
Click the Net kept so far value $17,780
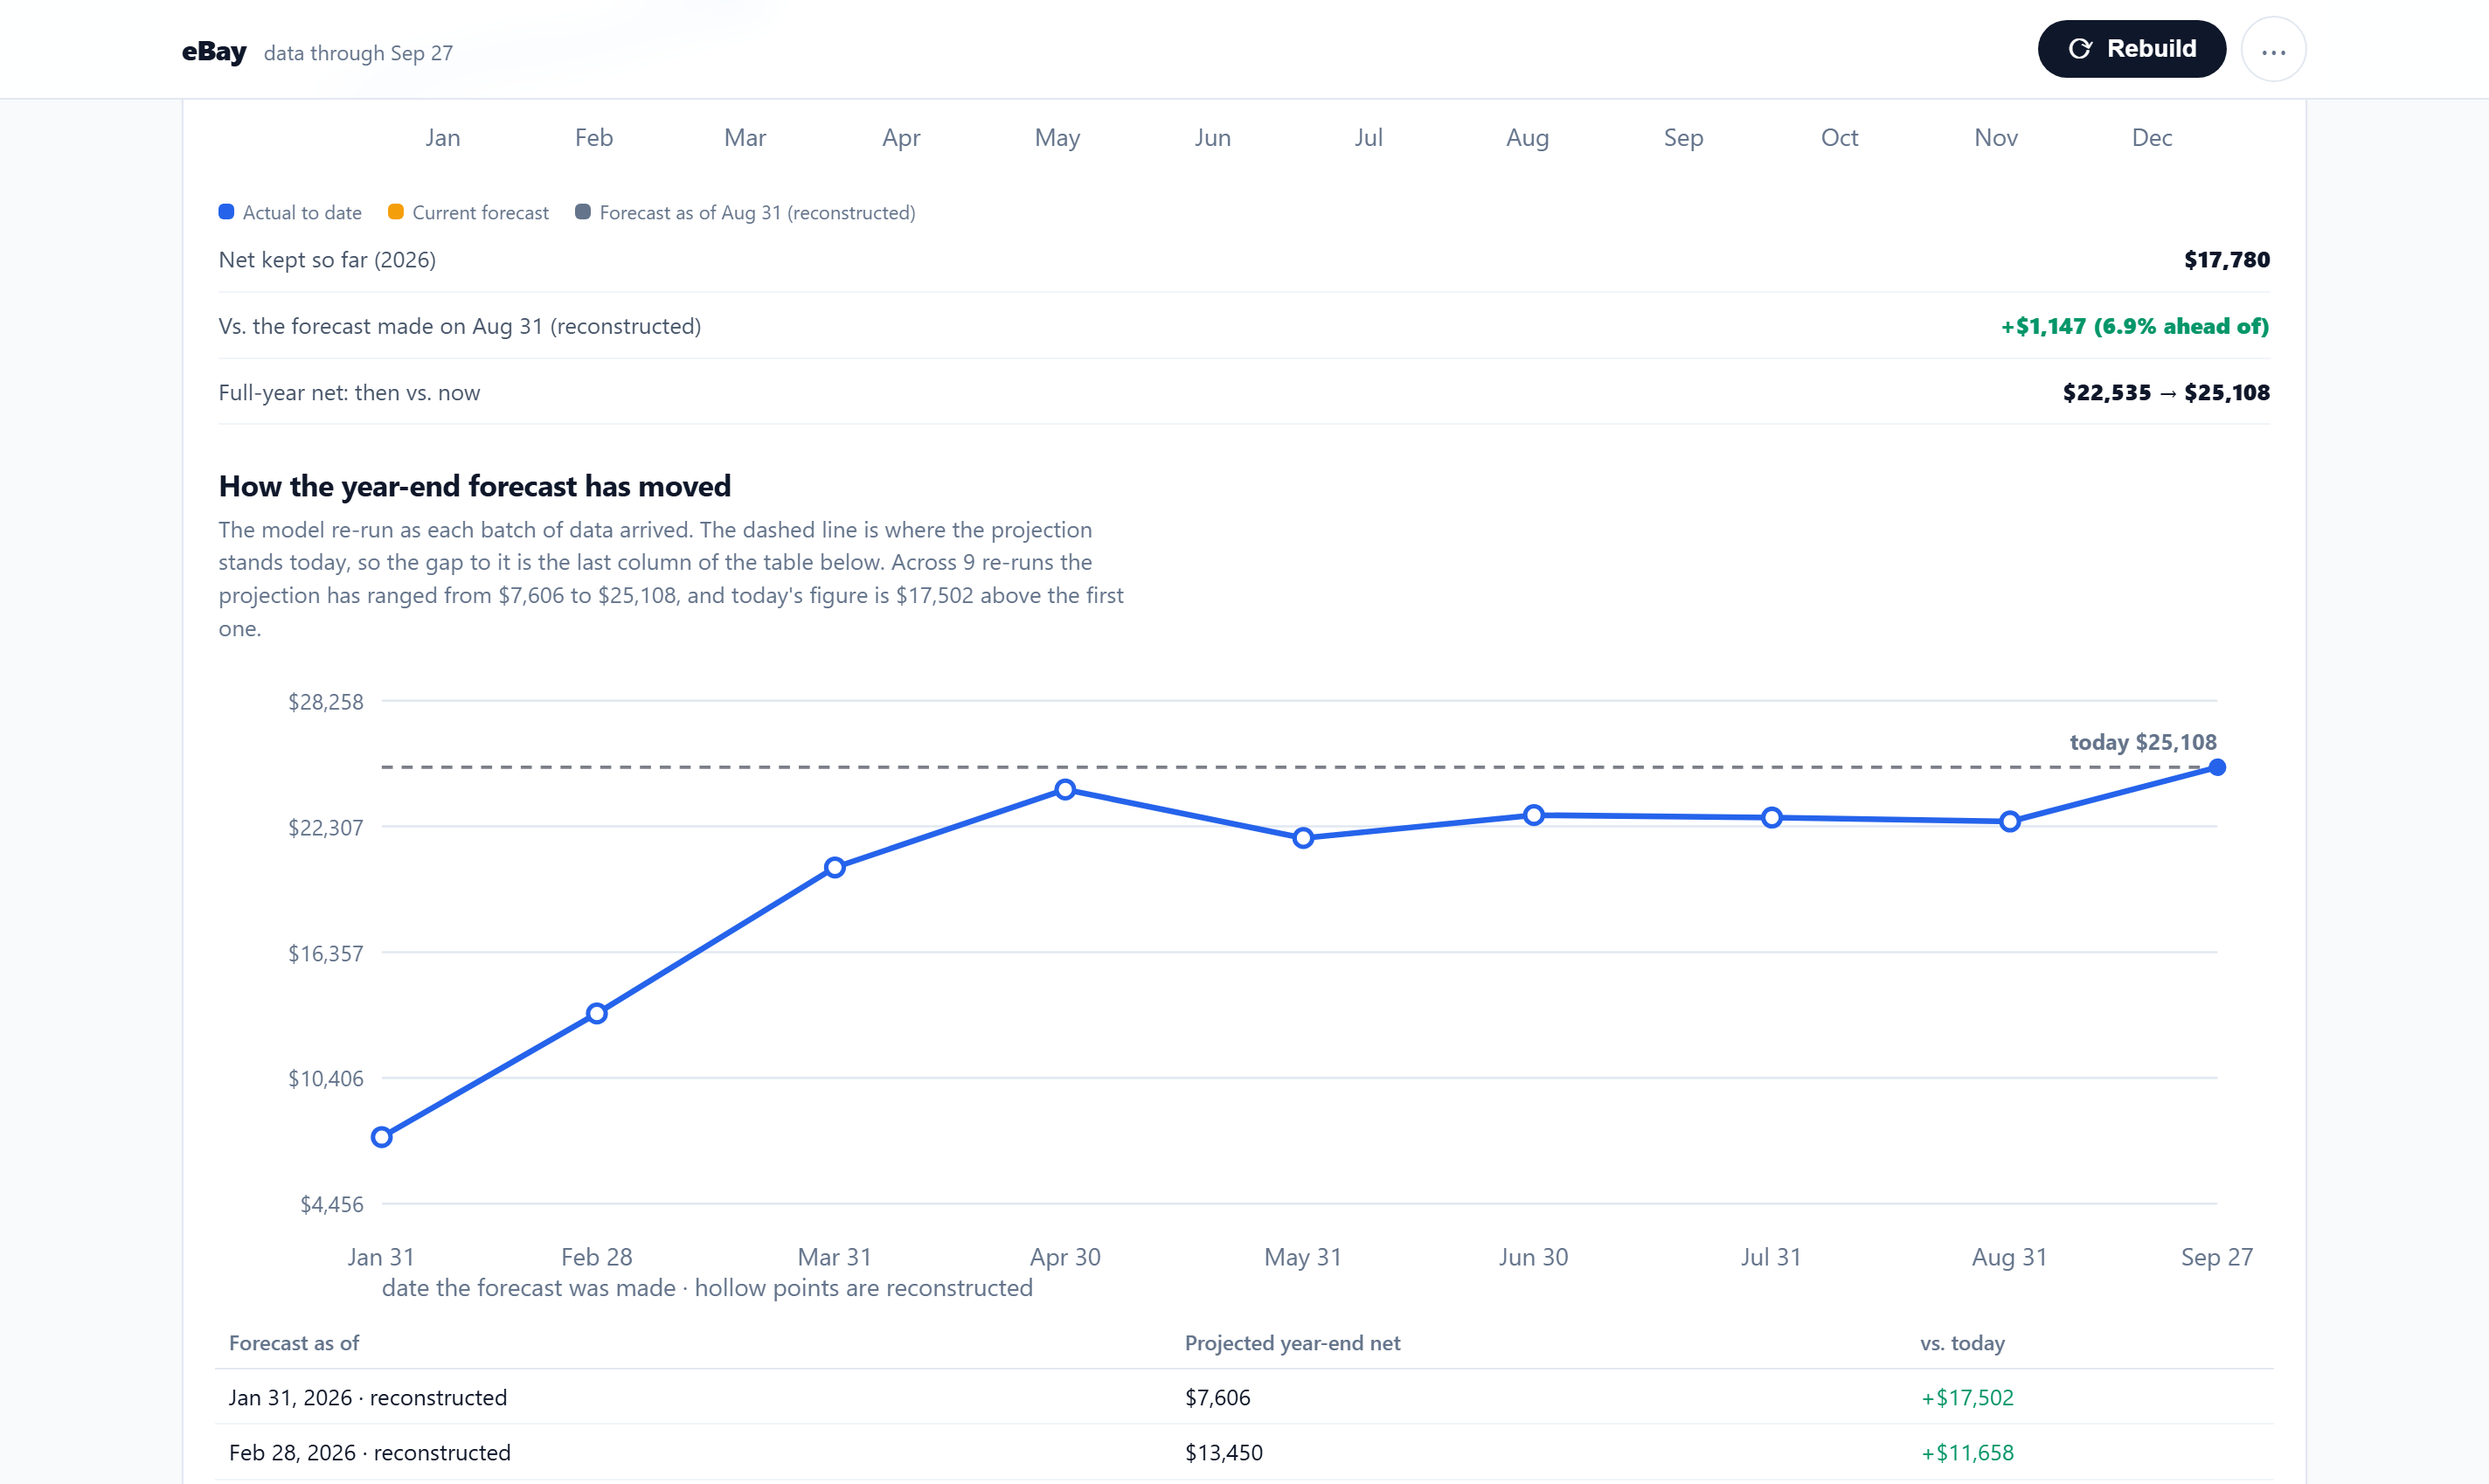[x=2226, y=260]
